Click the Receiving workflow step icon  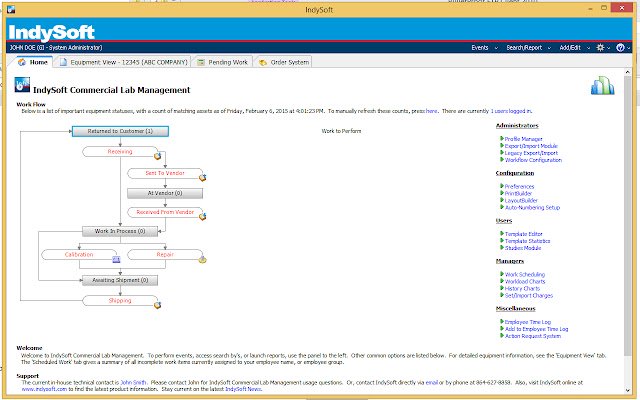(157, 156)
